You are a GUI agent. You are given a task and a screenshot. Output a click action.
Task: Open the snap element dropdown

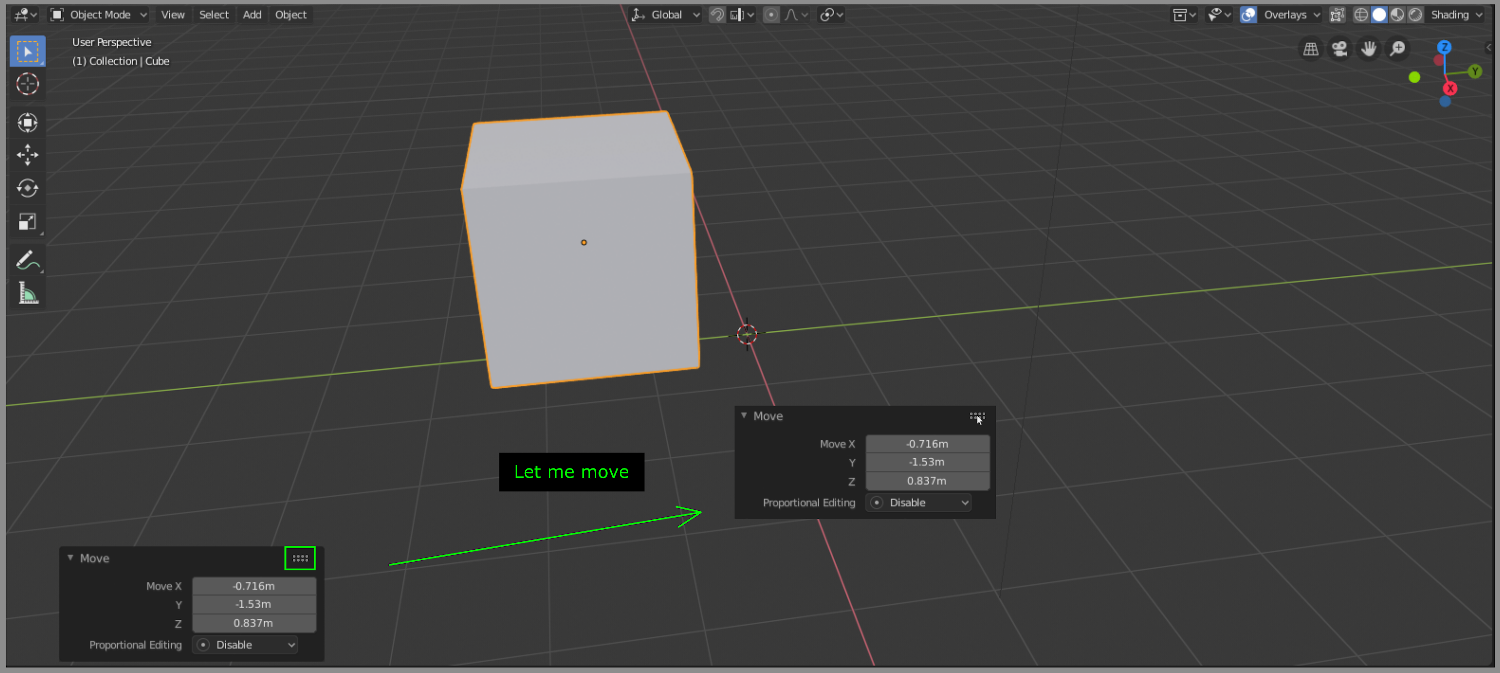[742, 15]
